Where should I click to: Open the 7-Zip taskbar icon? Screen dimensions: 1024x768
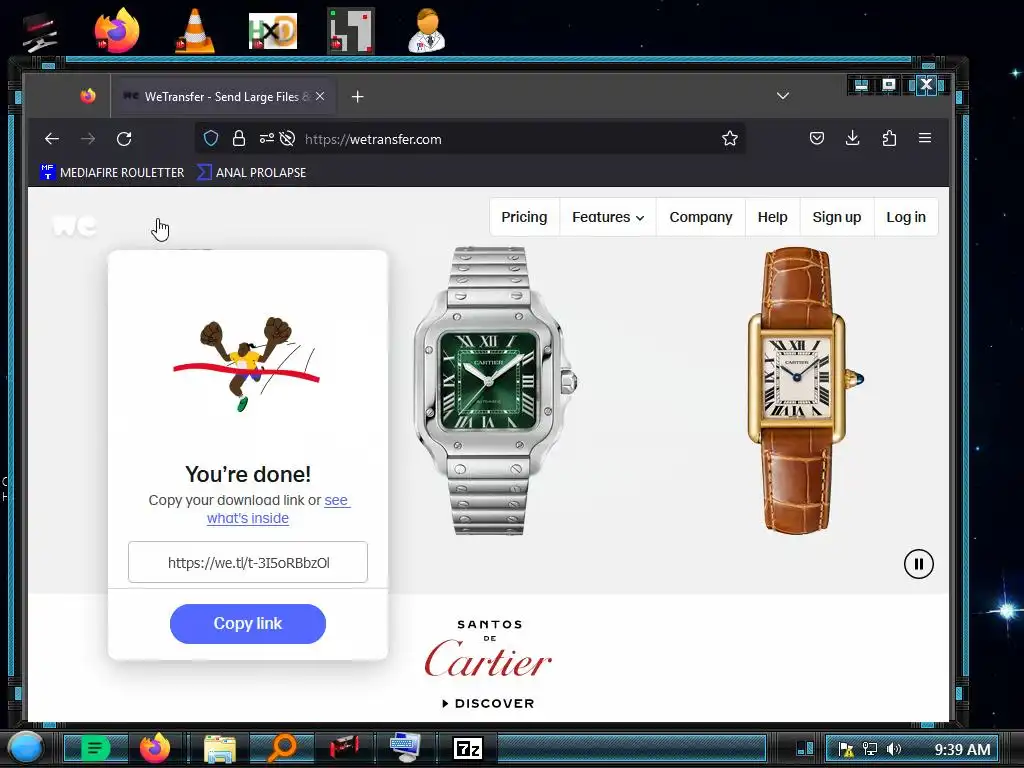pyautogui.click(x=468, y=748)
